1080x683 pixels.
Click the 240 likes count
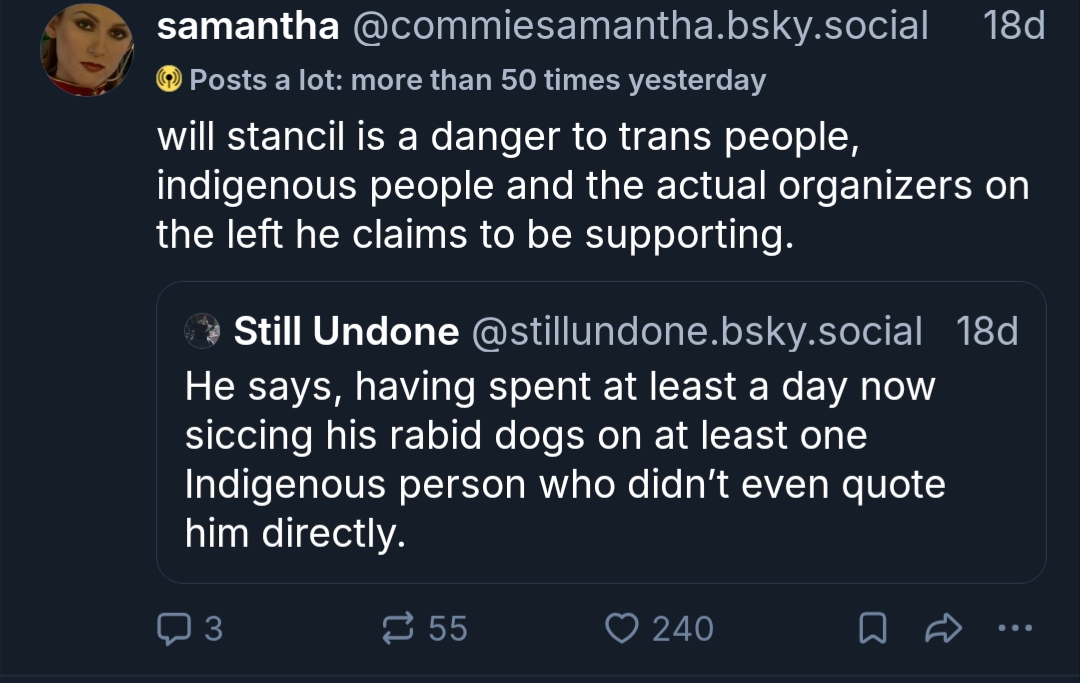[683, 628]
